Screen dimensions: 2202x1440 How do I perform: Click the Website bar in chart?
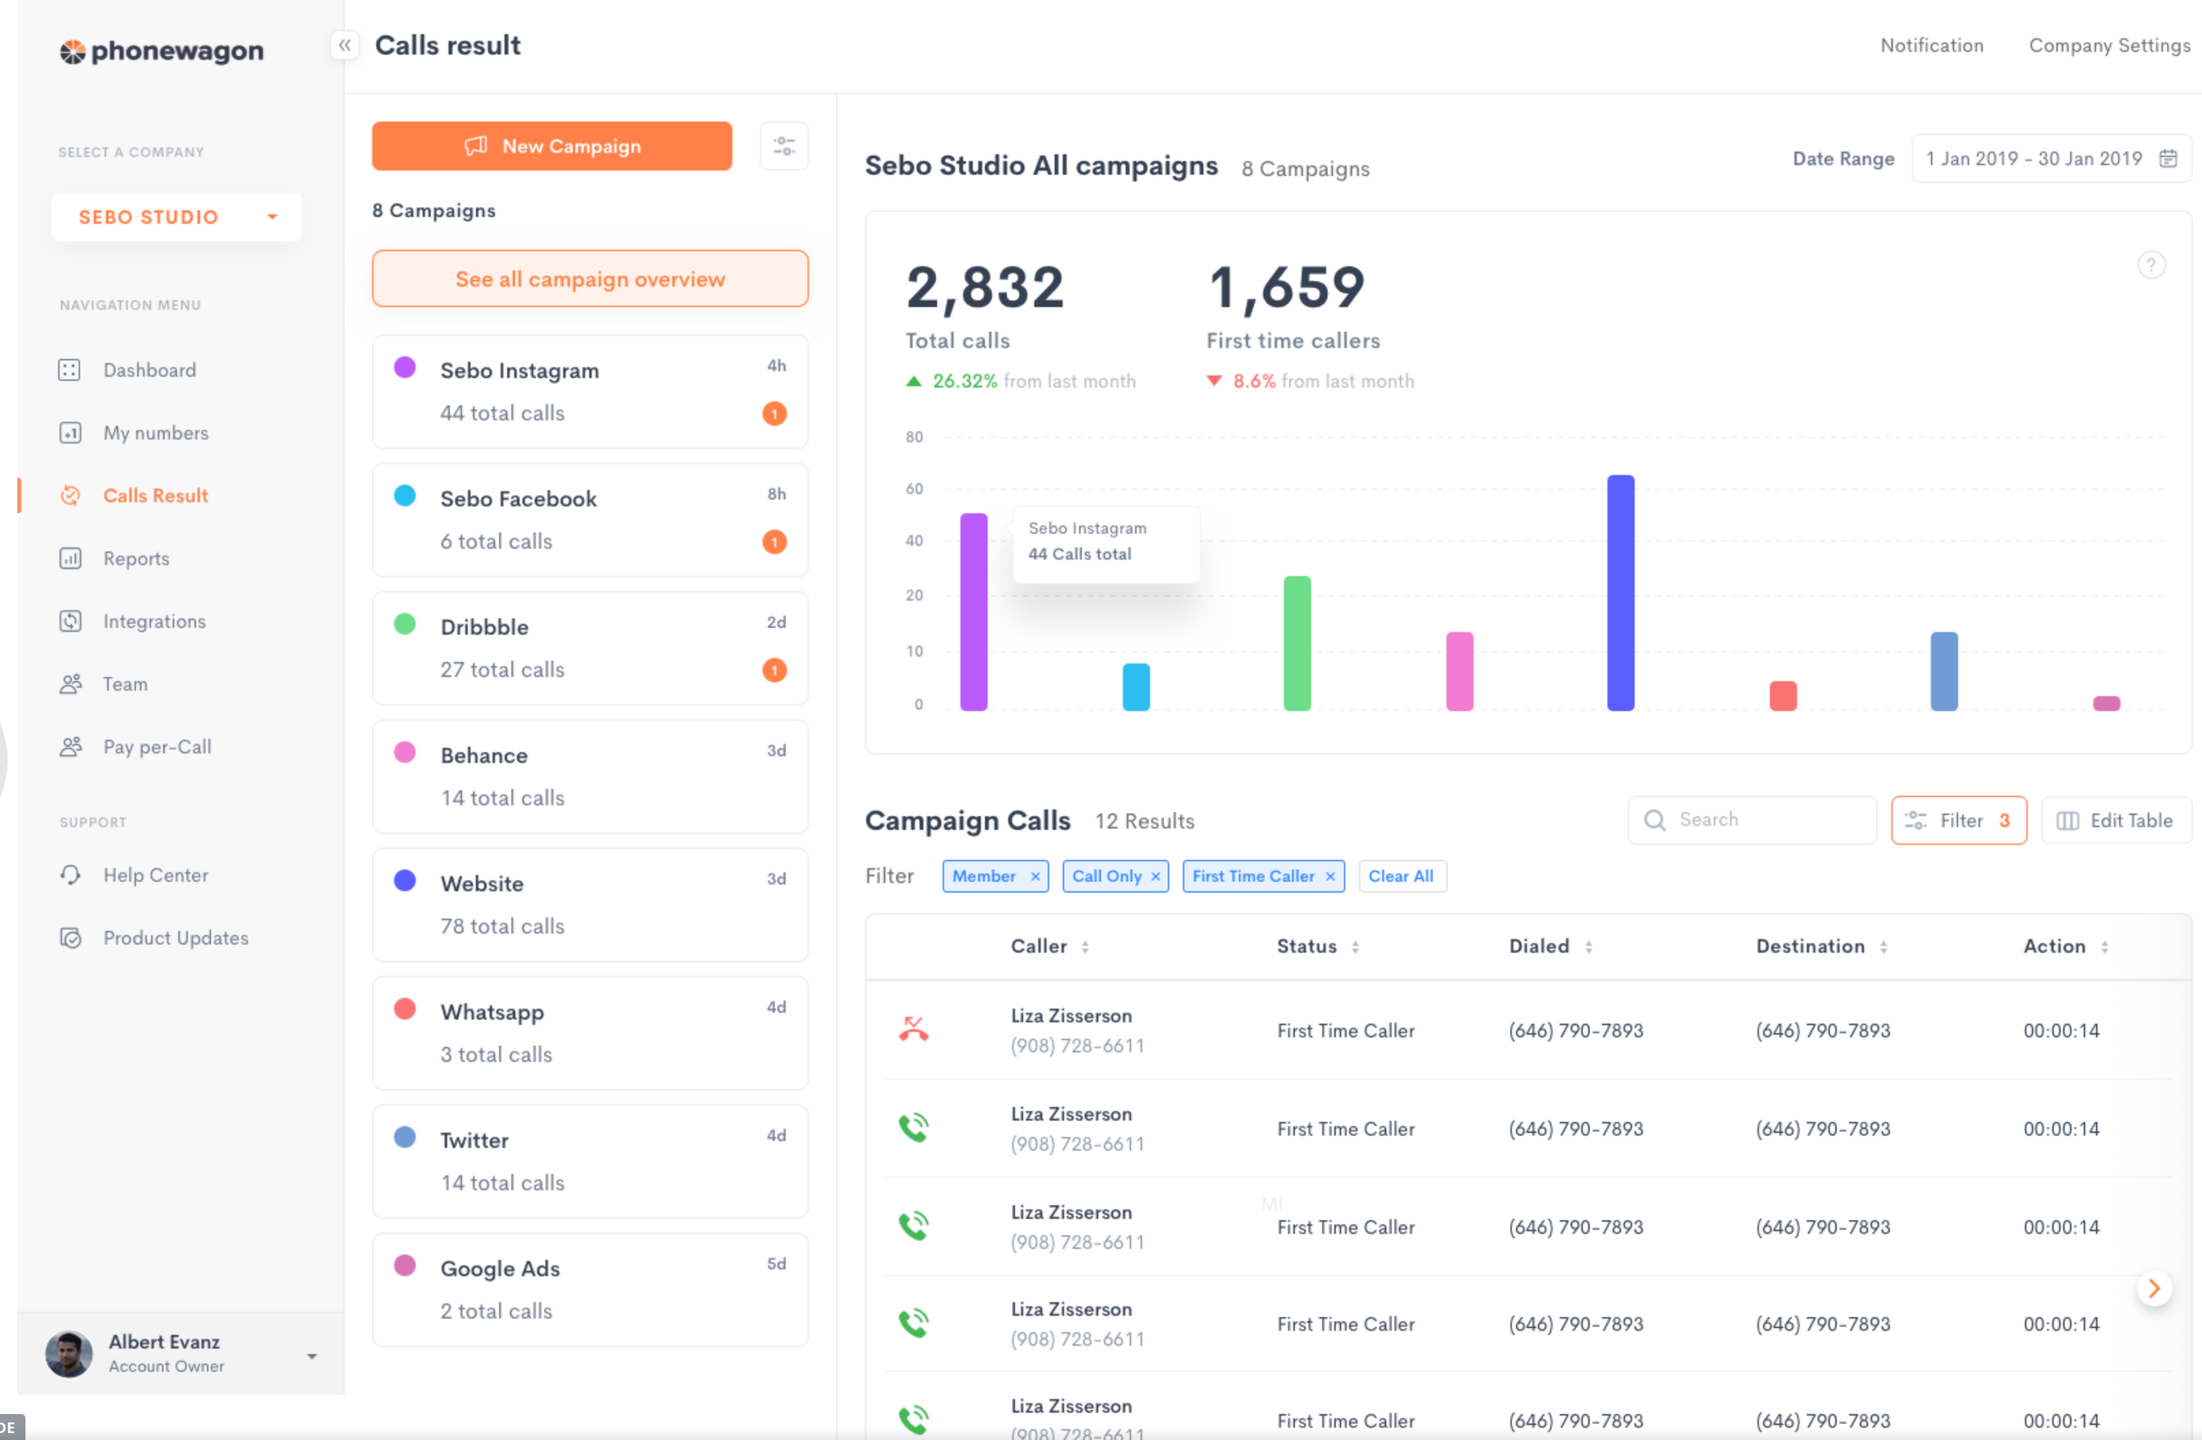coord(1620,592)
